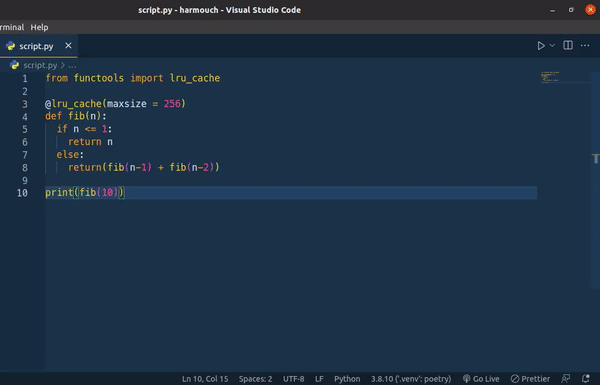Click 'functools' module name on line 1
The width and height of the screenshot is (600, 385).
[x=99, y=78]
